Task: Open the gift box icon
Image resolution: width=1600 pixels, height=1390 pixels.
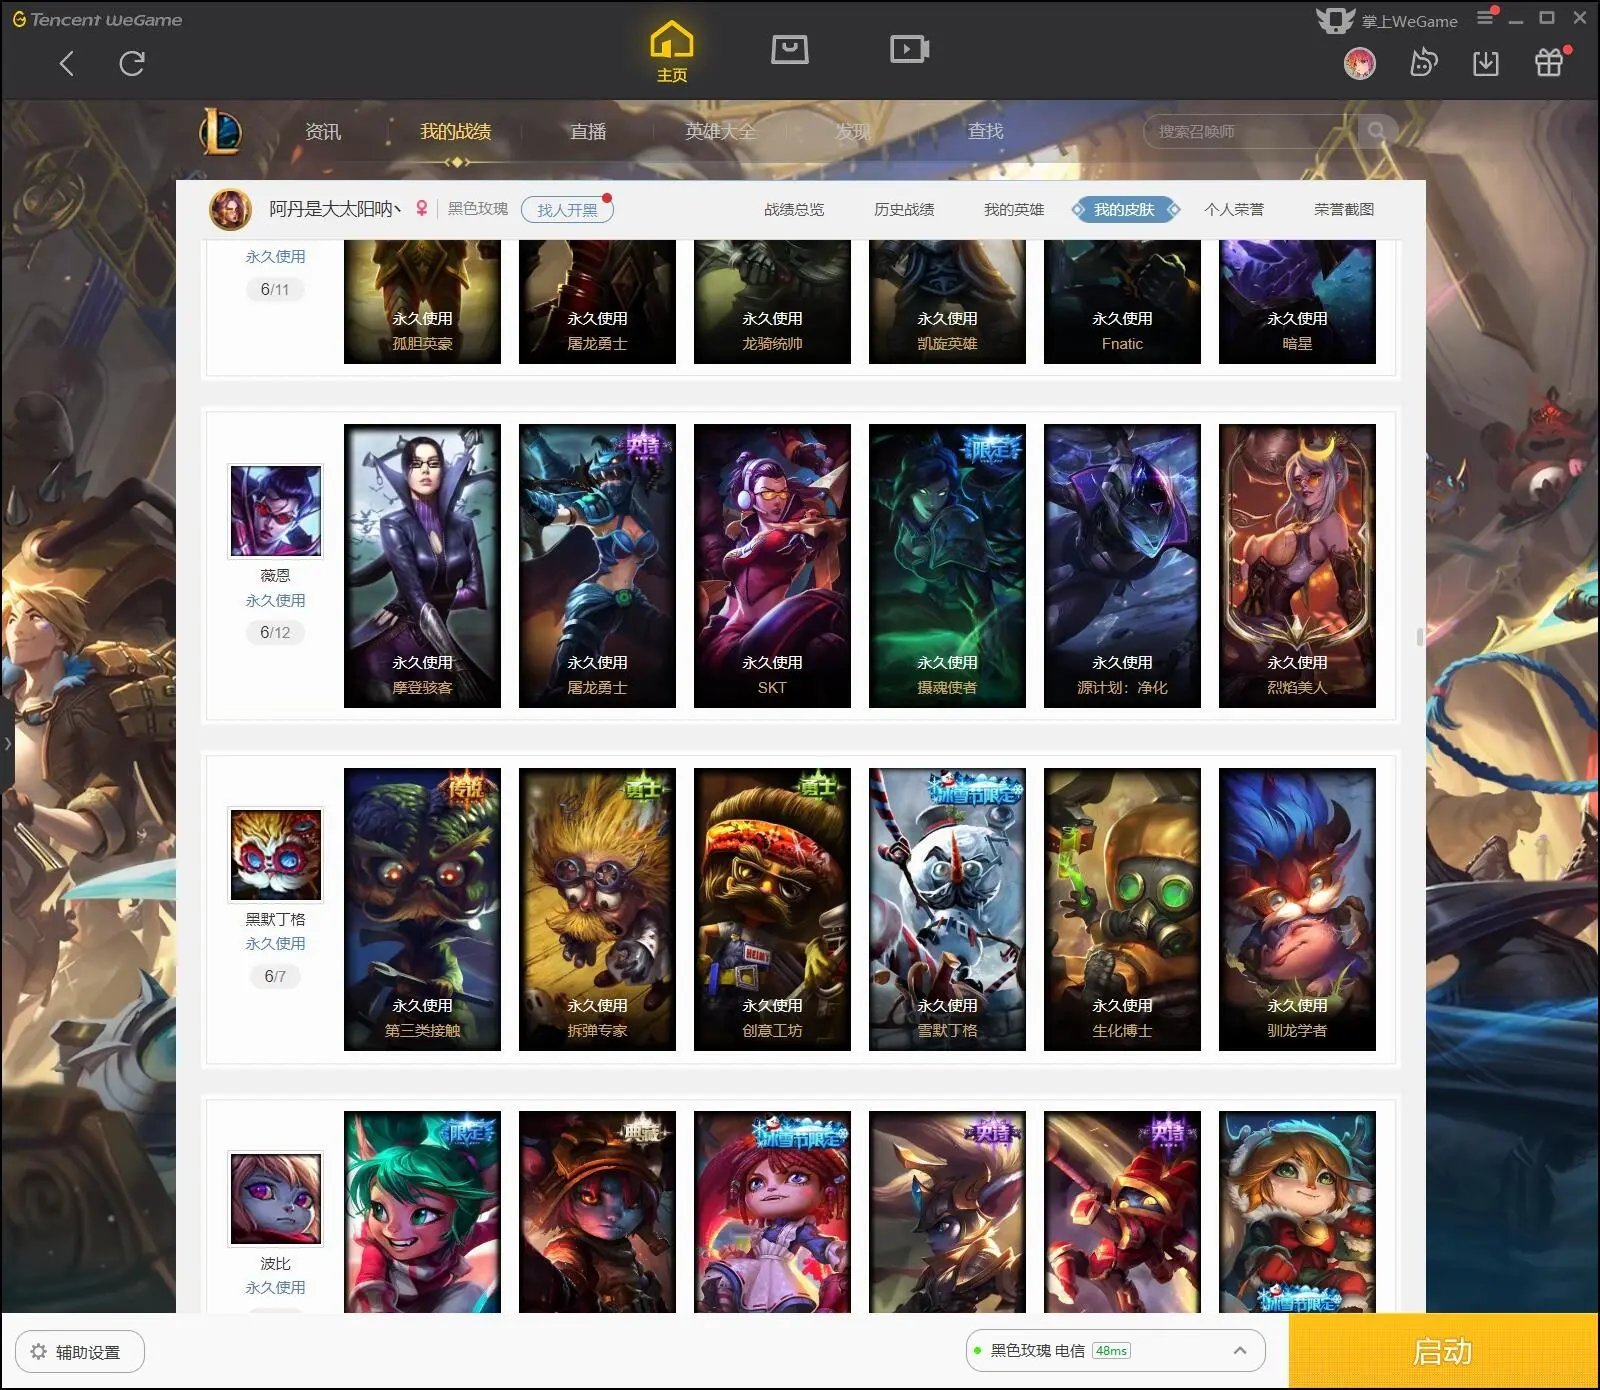Action: pos(1549,63)
